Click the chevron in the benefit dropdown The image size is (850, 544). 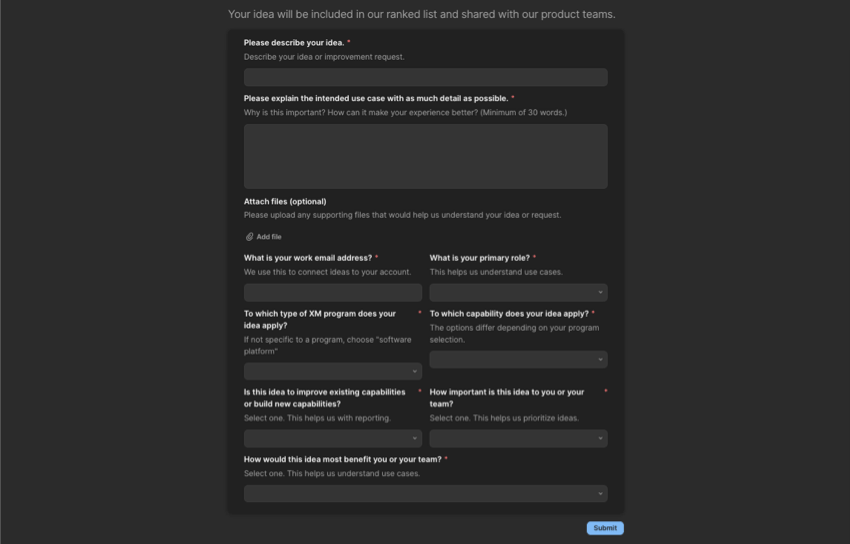[600, 494]
